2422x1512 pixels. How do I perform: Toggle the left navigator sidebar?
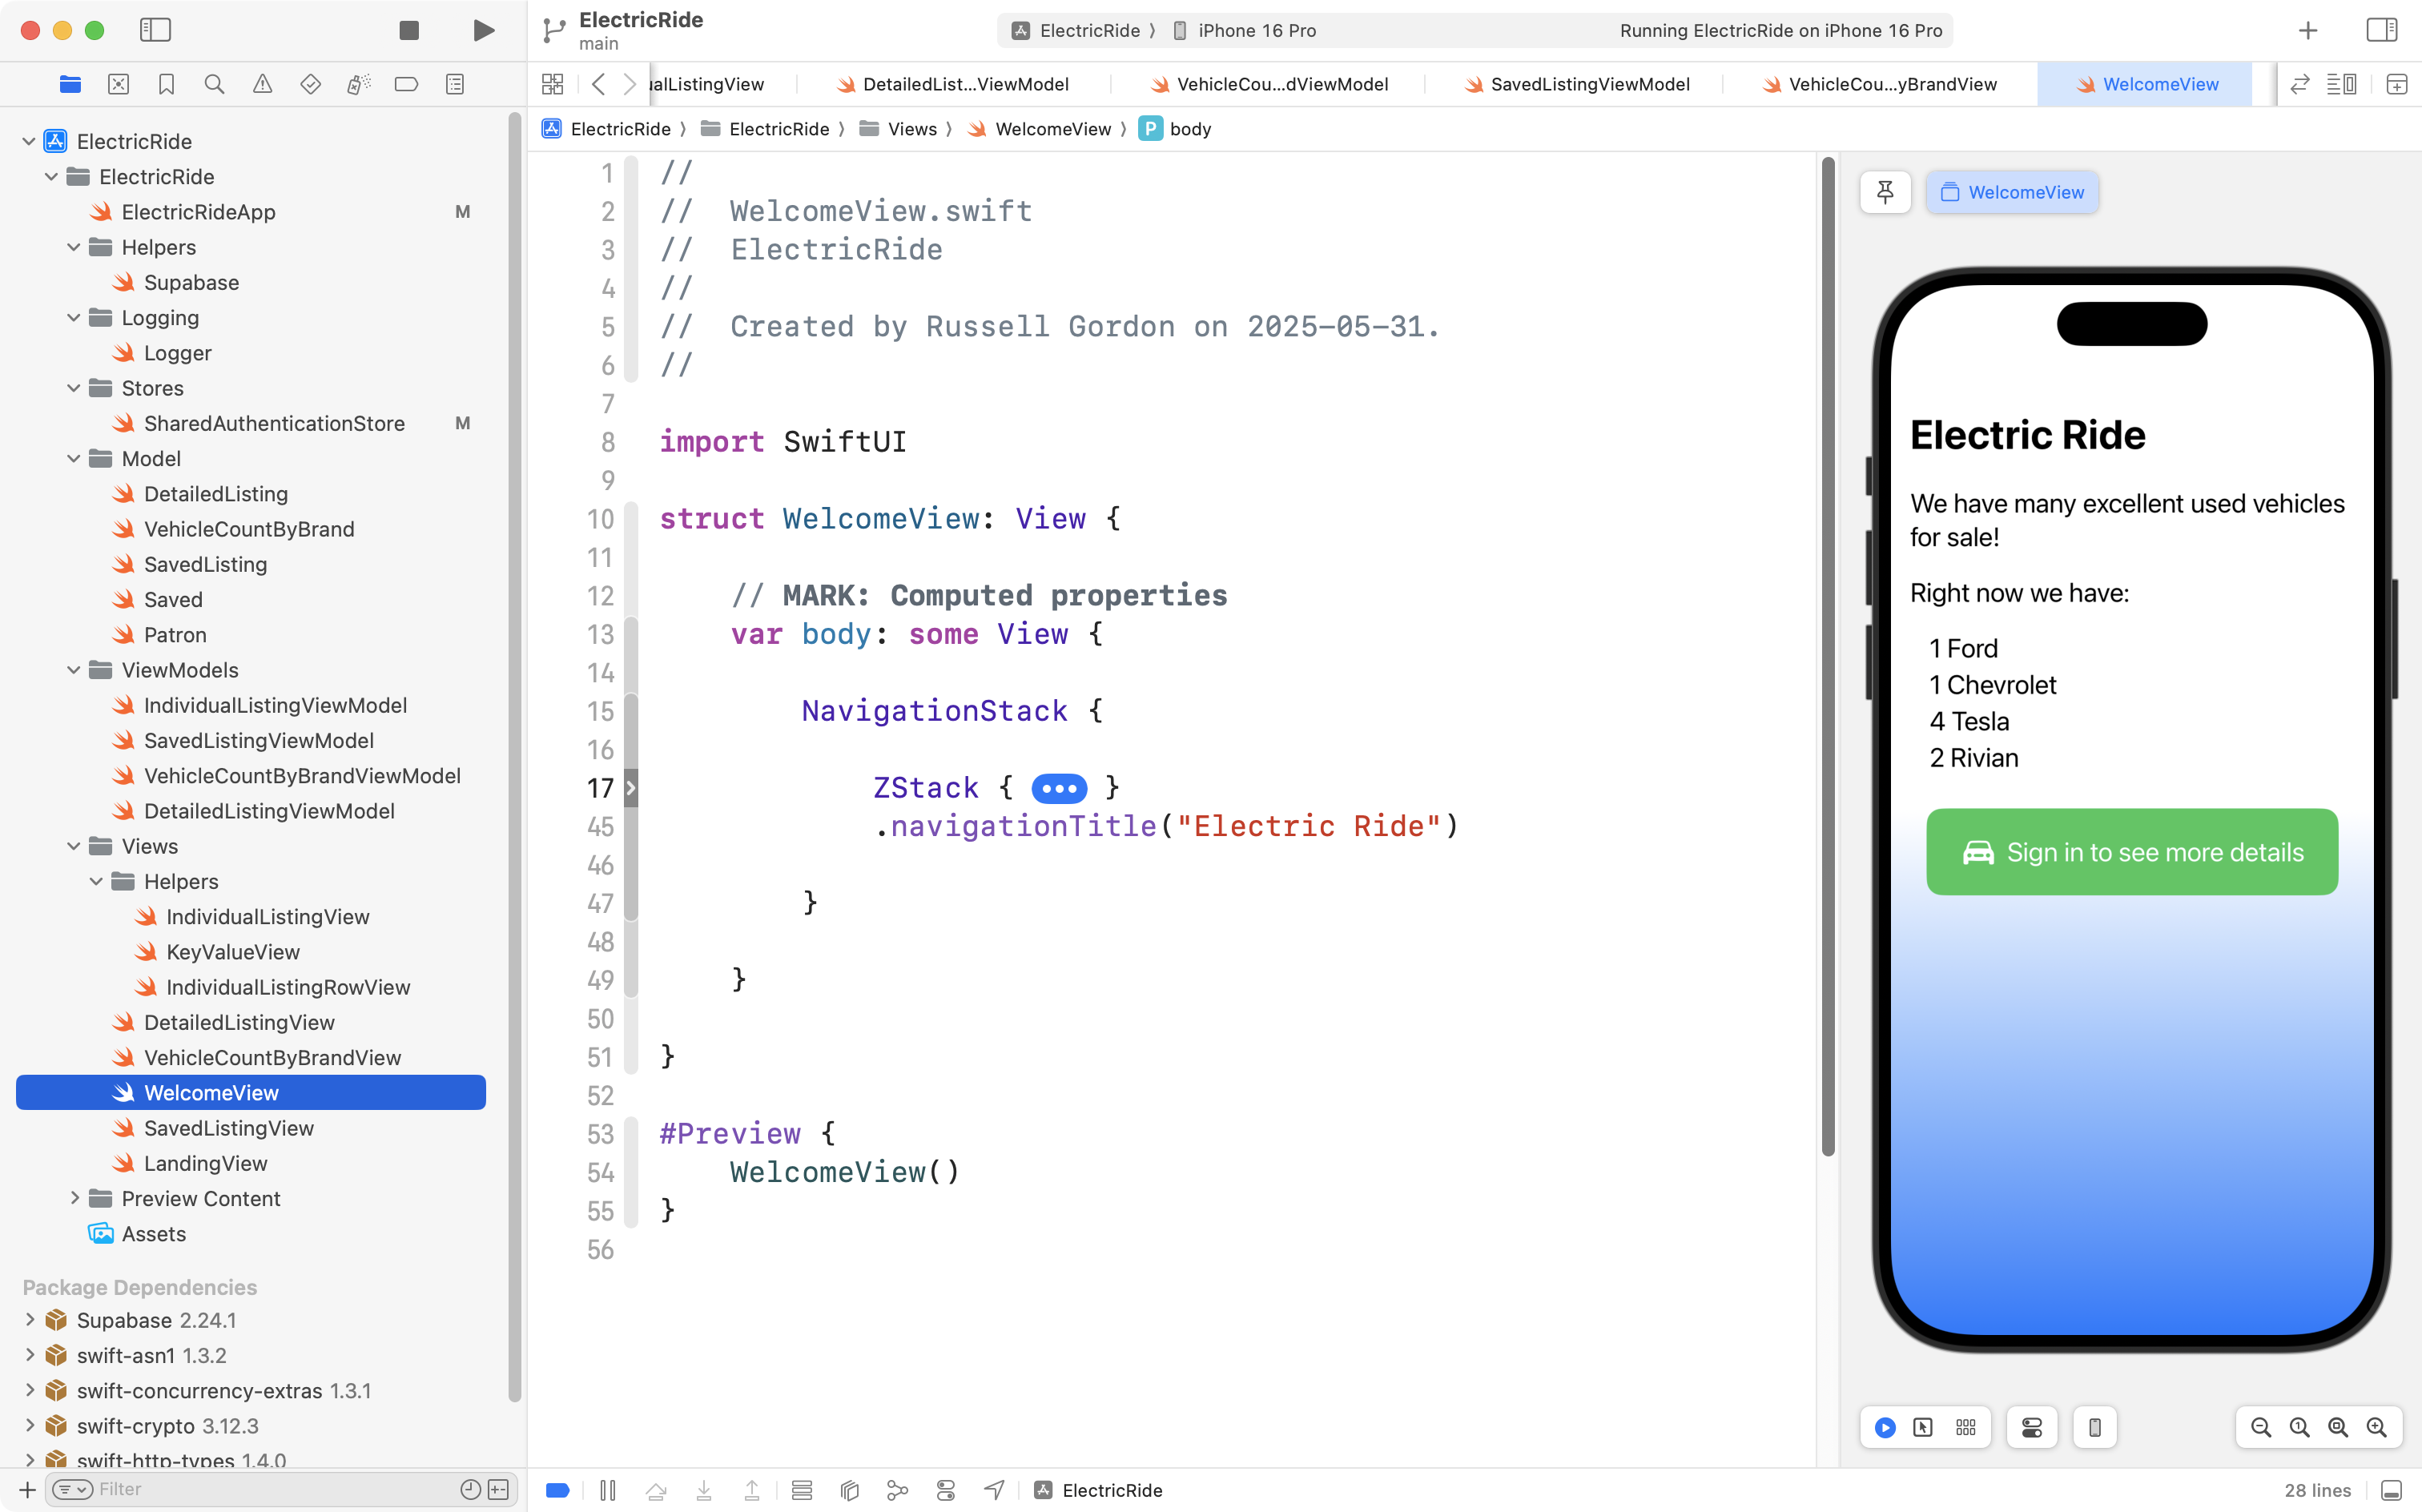[155, 30]
